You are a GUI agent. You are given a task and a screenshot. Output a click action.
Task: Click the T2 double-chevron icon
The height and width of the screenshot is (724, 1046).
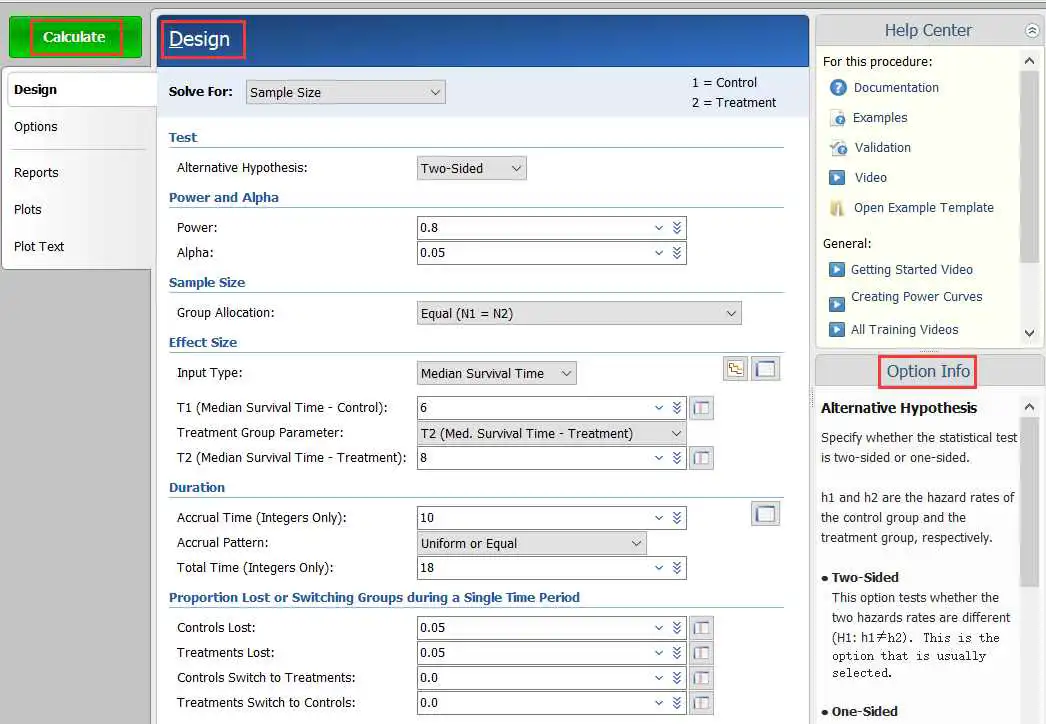pyautogui.click(x=677, y=458)
